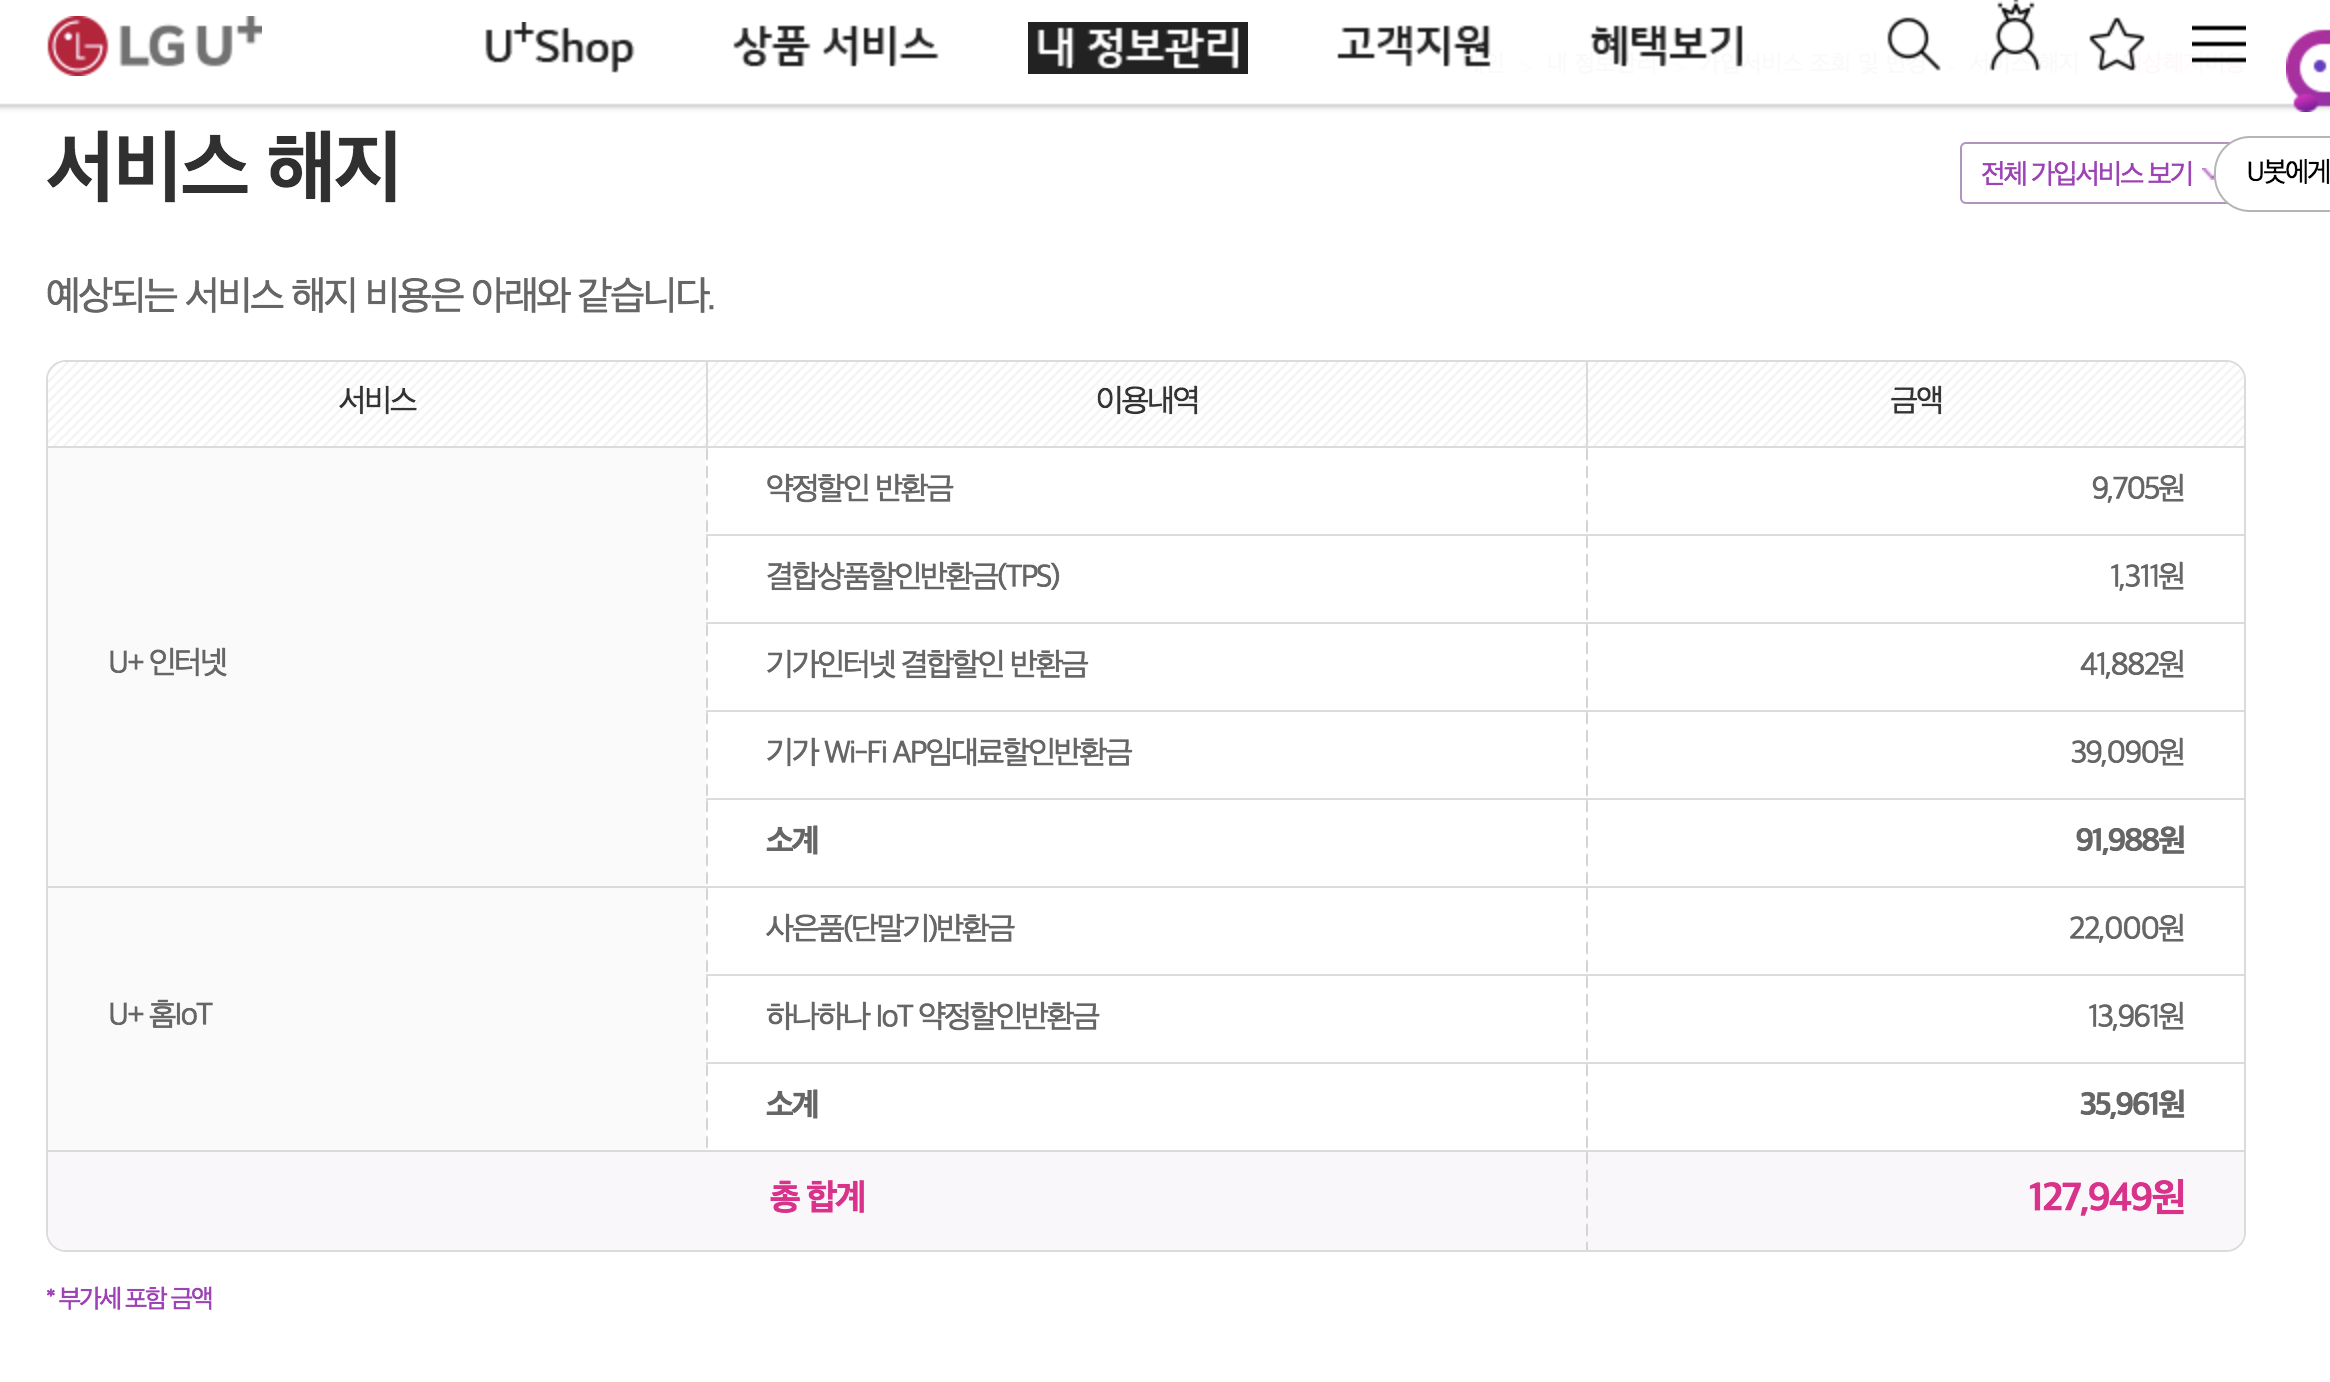Click the LG U+ logo

[155, 45]
